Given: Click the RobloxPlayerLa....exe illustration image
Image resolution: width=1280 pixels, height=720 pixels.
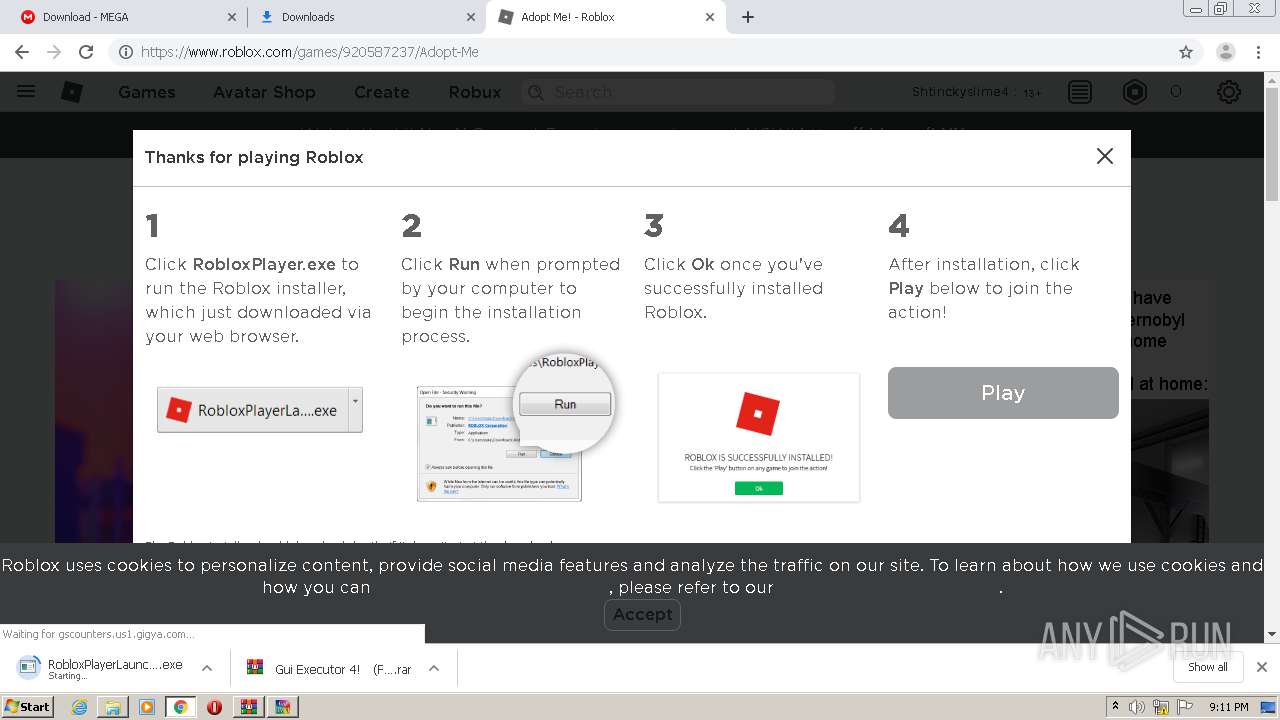Looking at the screenshot, I should (x=260, y=410).
